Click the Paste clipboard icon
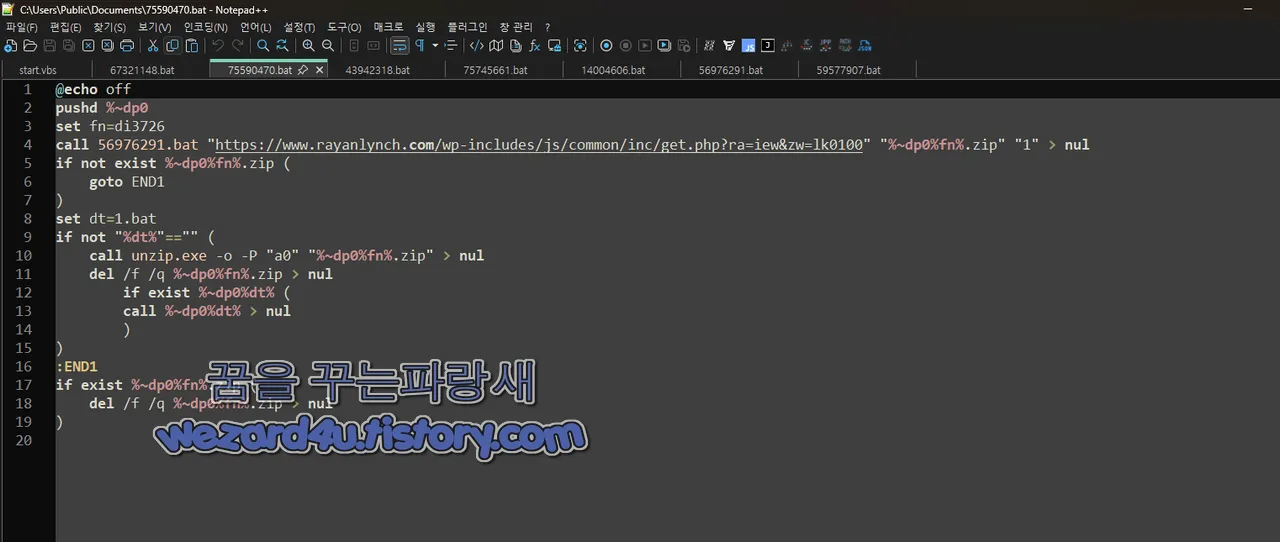 (x=192, y=46)
